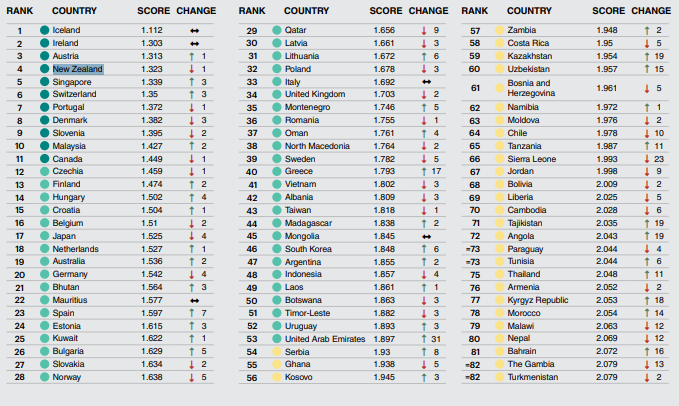
Task: Click the up arrow in Kazakhstan's row
Action: tap(647, 56)
